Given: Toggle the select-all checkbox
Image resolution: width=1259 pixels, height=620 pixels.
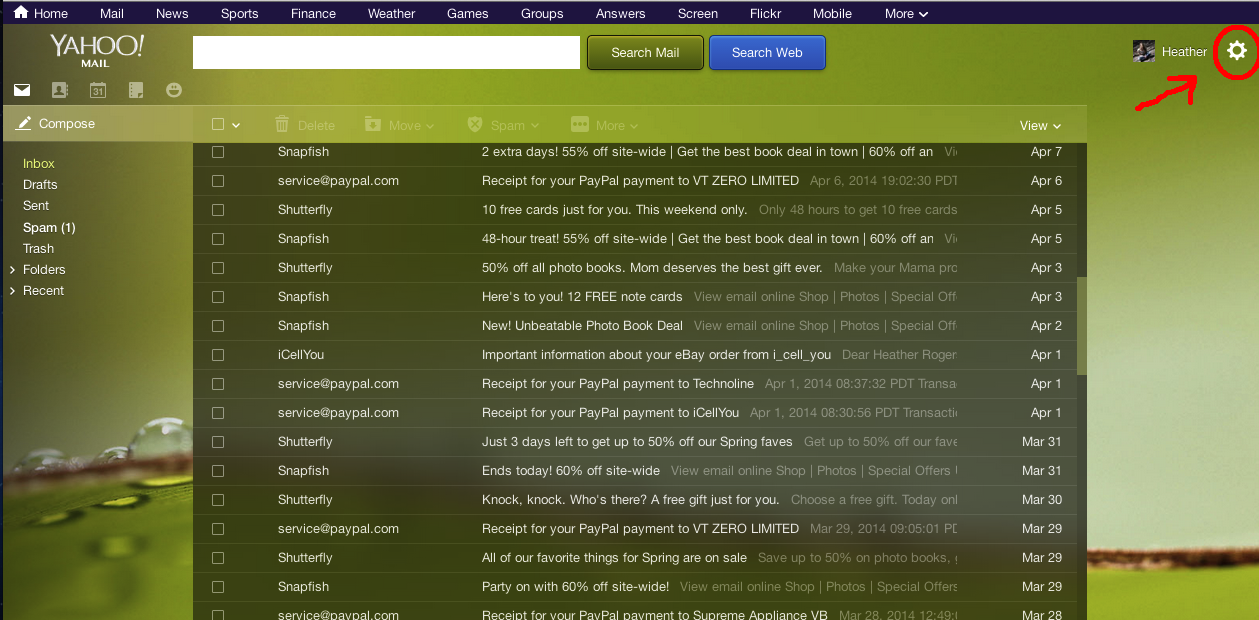Looking at the screenshot, I should point(218,125).
